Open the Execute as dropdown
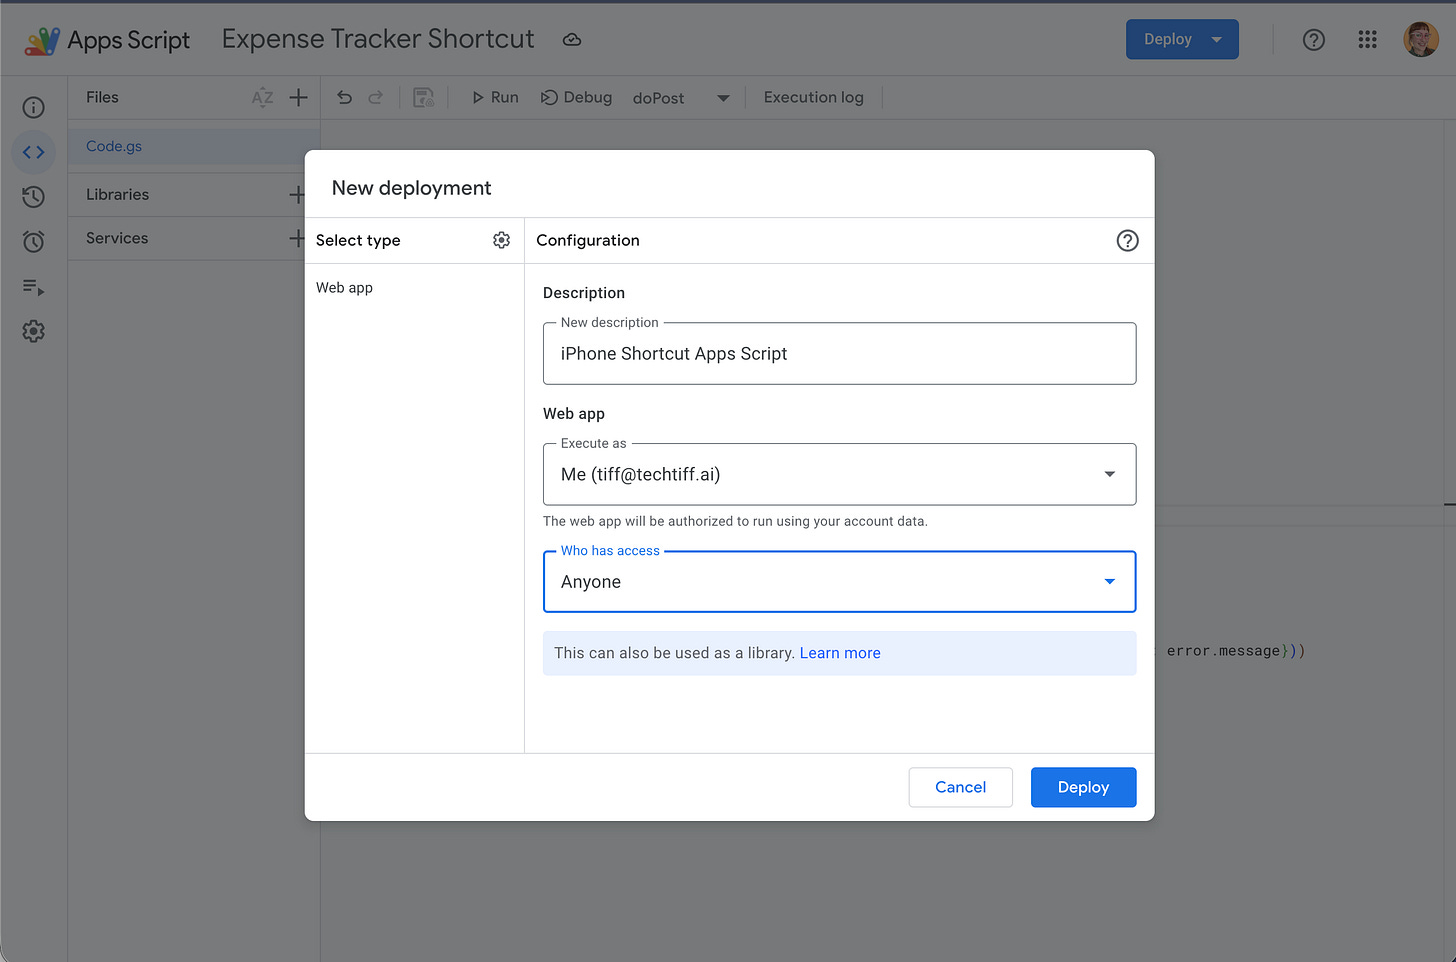1456x962 pixels. point(1108,474)
